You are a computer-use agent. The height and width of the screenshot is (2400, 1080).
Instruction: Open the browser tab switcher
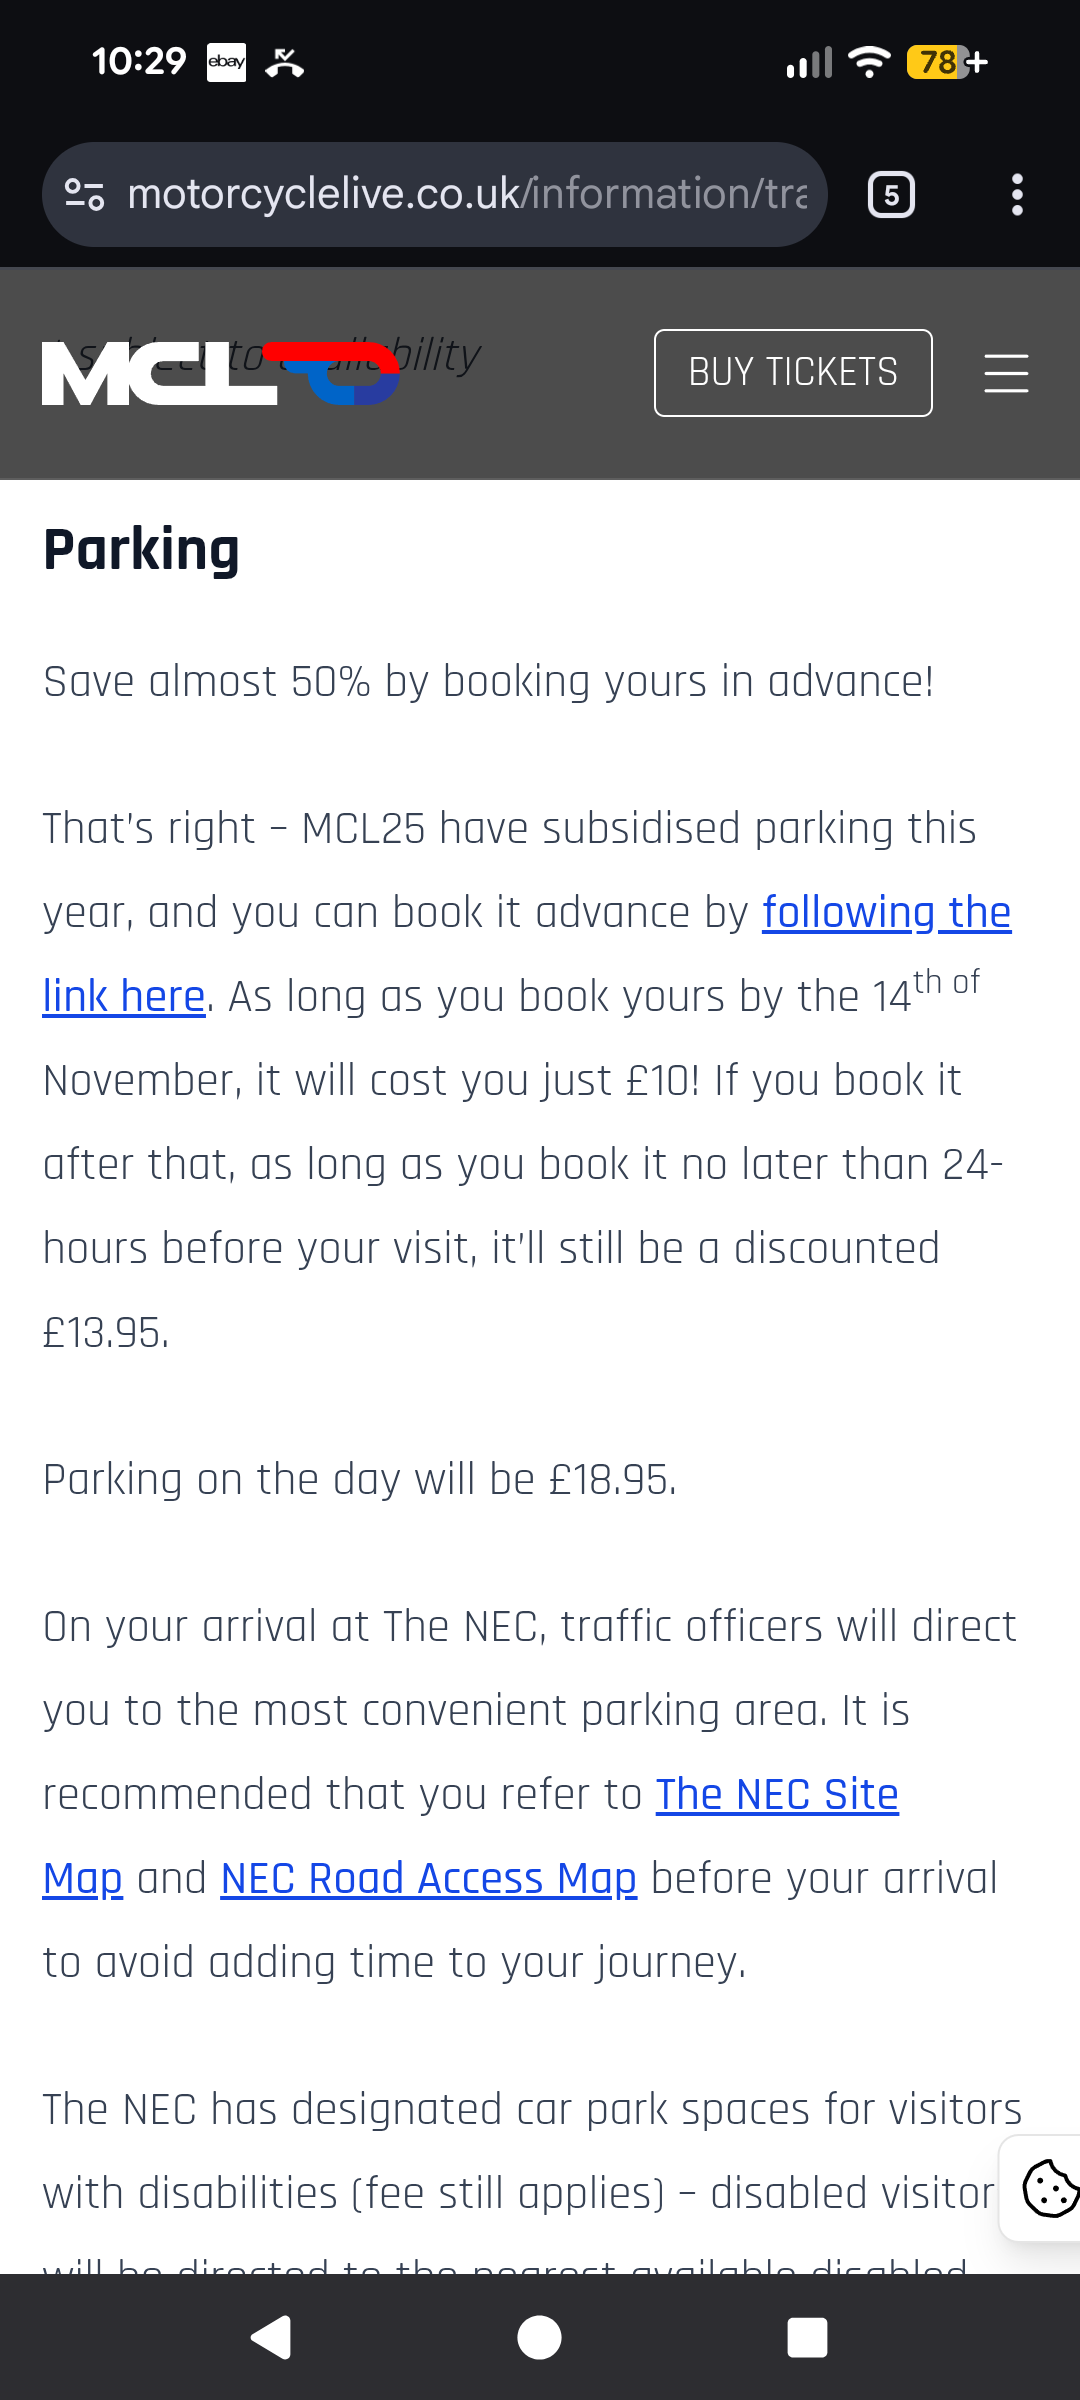pyautogui.click(x=891, y=195)
